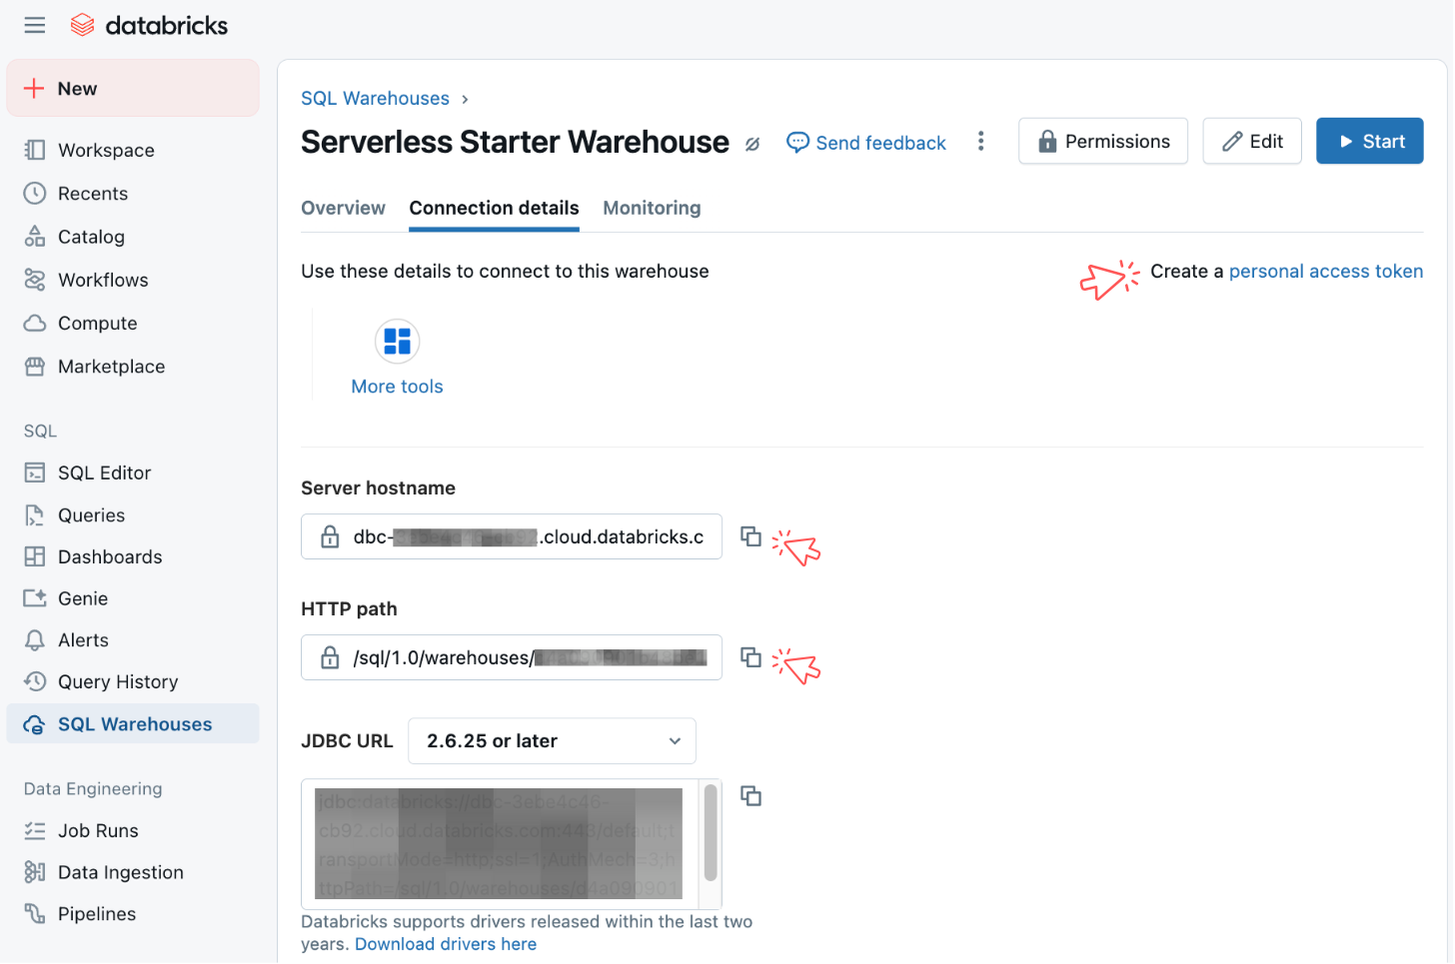Copy the HTTP path value

pos(751,657)
